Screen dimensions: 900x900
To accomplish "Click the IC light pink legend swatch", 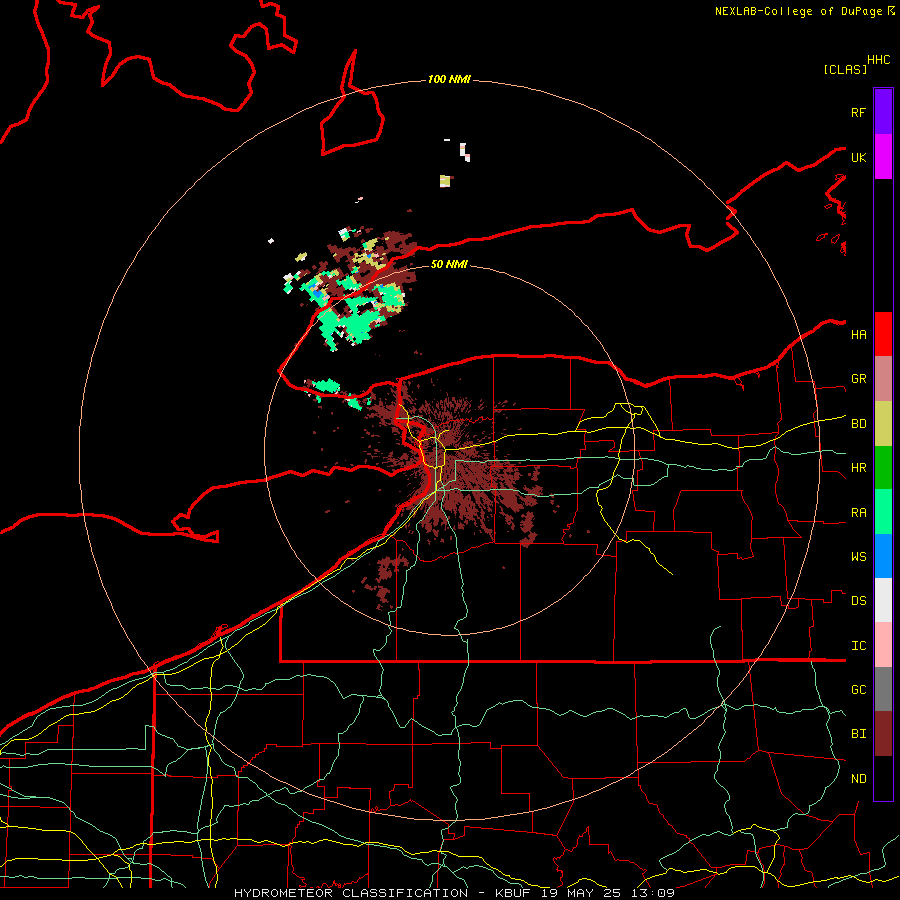I will [883, 645].
